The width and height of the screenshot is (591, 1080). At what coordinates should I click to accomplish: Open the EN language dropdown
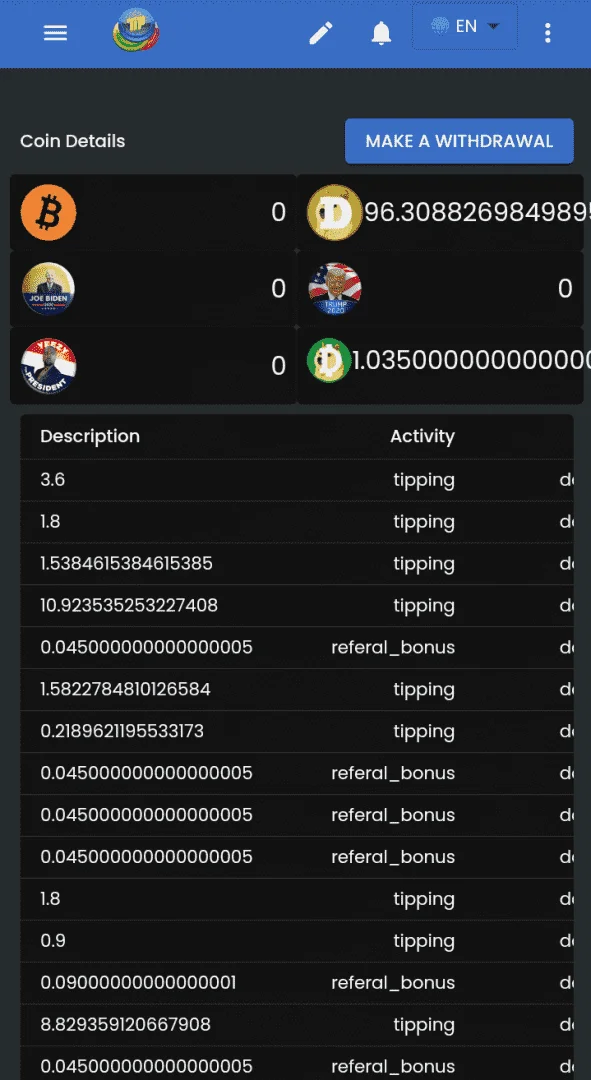click(x=465, y=27)
